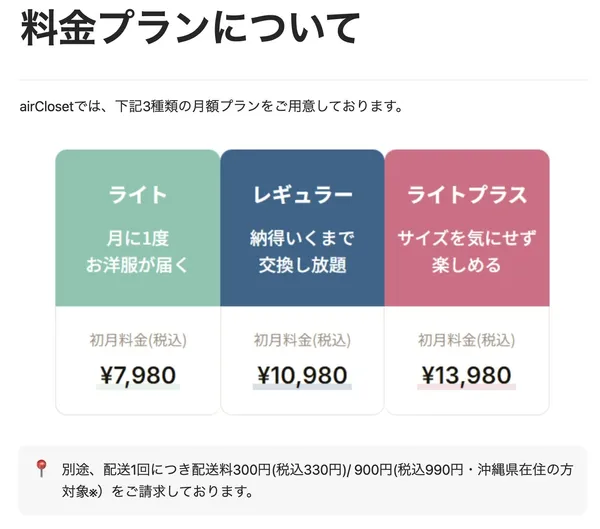The width and height of the screenshot is (600, 529).
Task: Click the navy レギュラー color block
Action: click(302, 228)
